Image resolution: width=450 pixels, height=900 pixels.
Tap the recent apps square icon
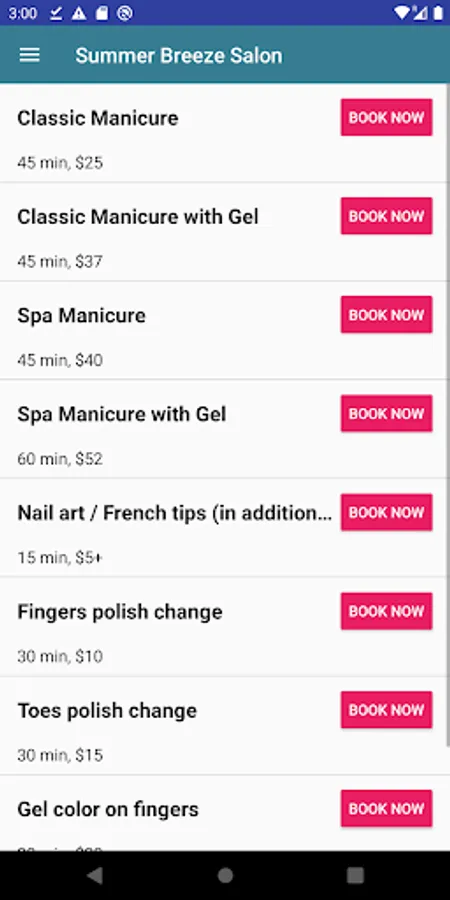coord(355,875)
